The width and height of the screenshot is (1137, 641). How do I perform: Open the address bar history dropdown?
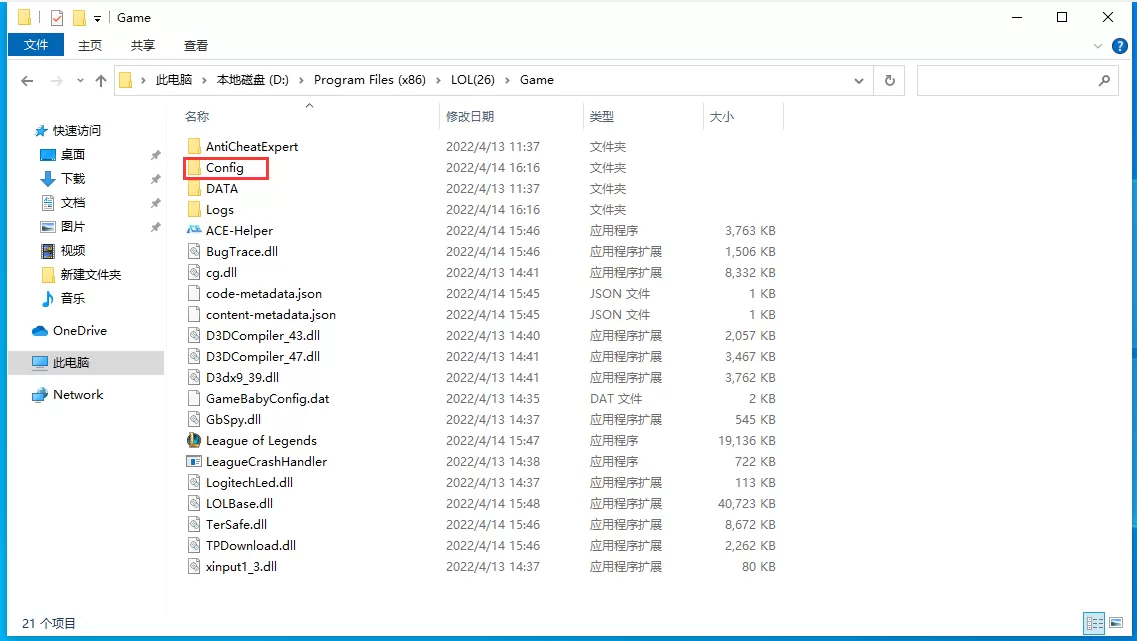click(x=859, y=80)
